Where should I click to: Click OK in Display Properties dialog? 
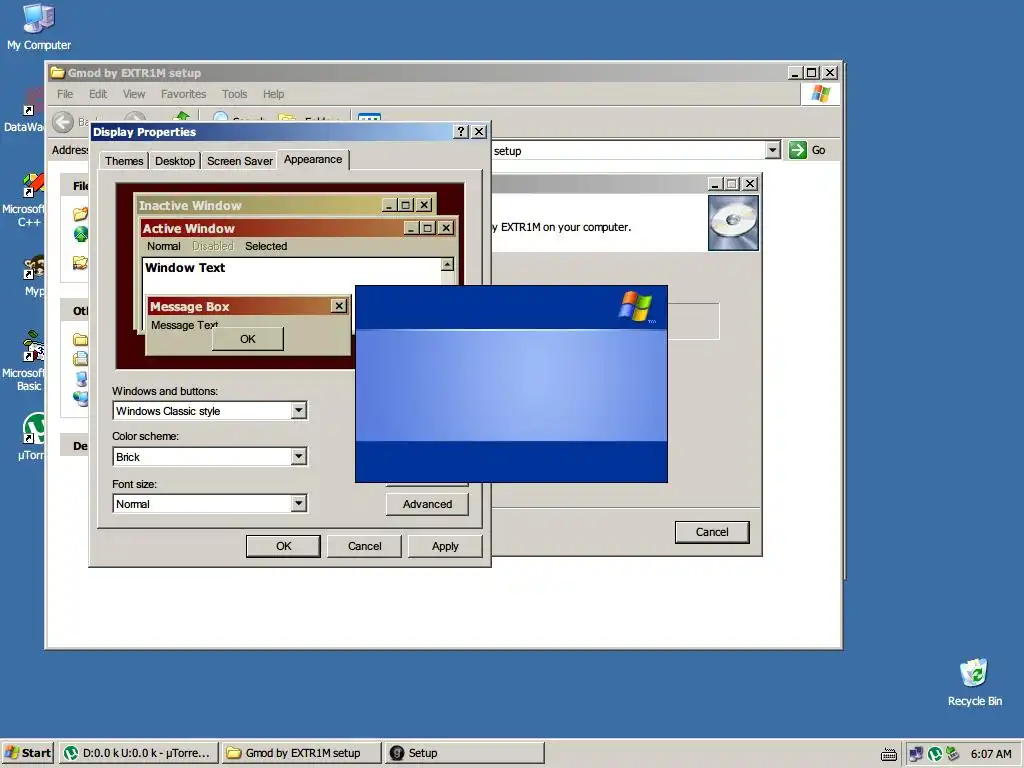283,546
